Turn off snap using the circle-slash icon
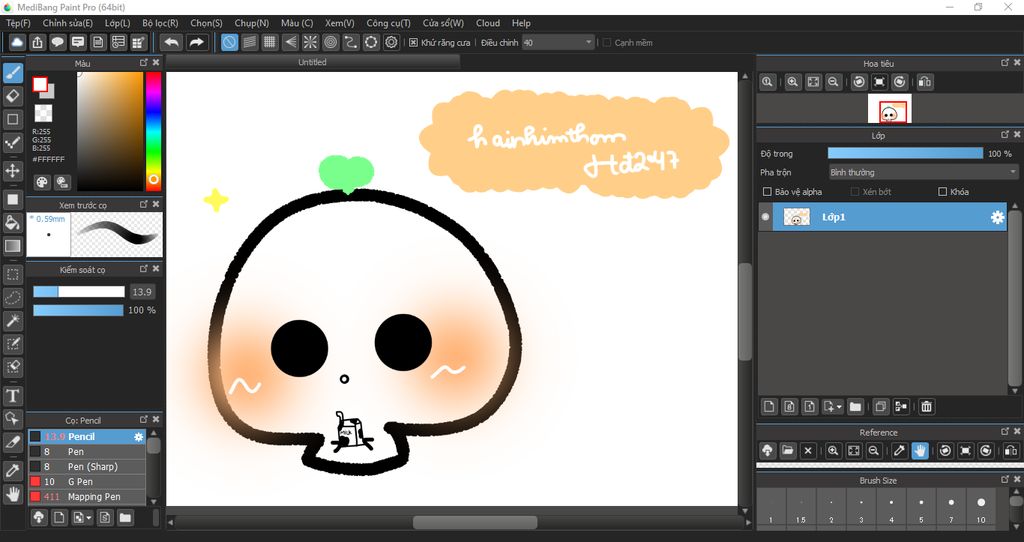 pos(229,42)
